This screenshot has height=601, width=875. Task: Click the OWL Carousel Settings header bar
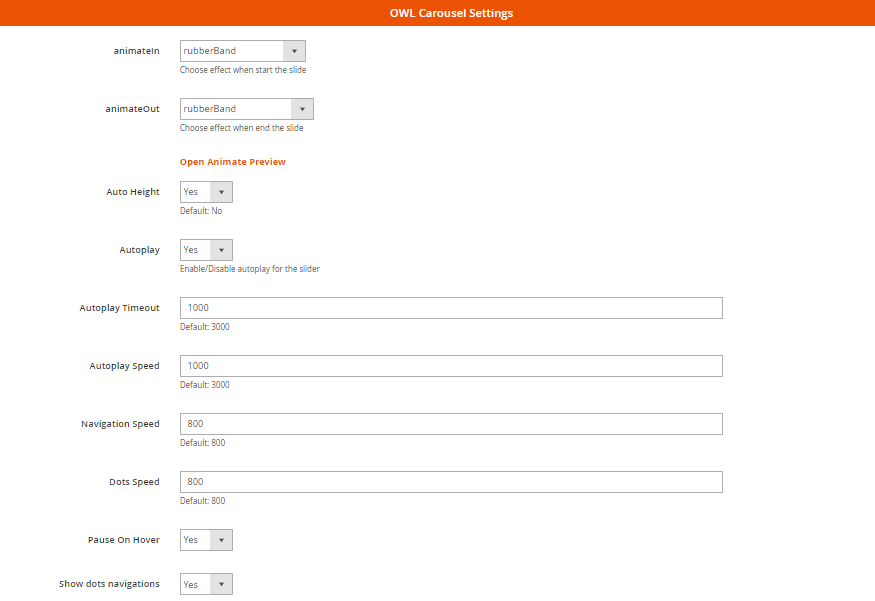click(437, 13)
